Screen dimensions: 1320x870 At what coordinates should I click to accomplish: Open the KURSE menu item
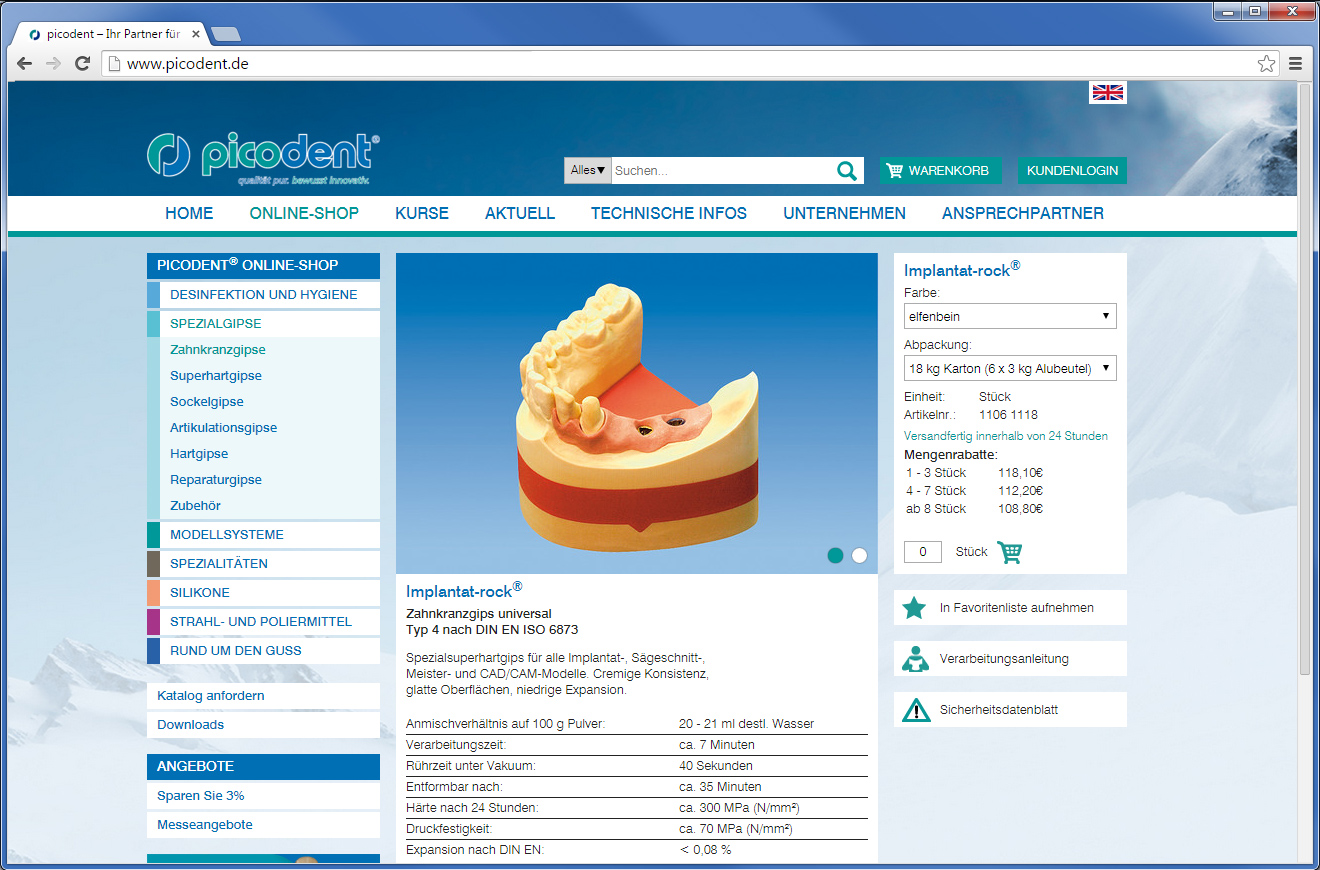click(x=422, y=213)
